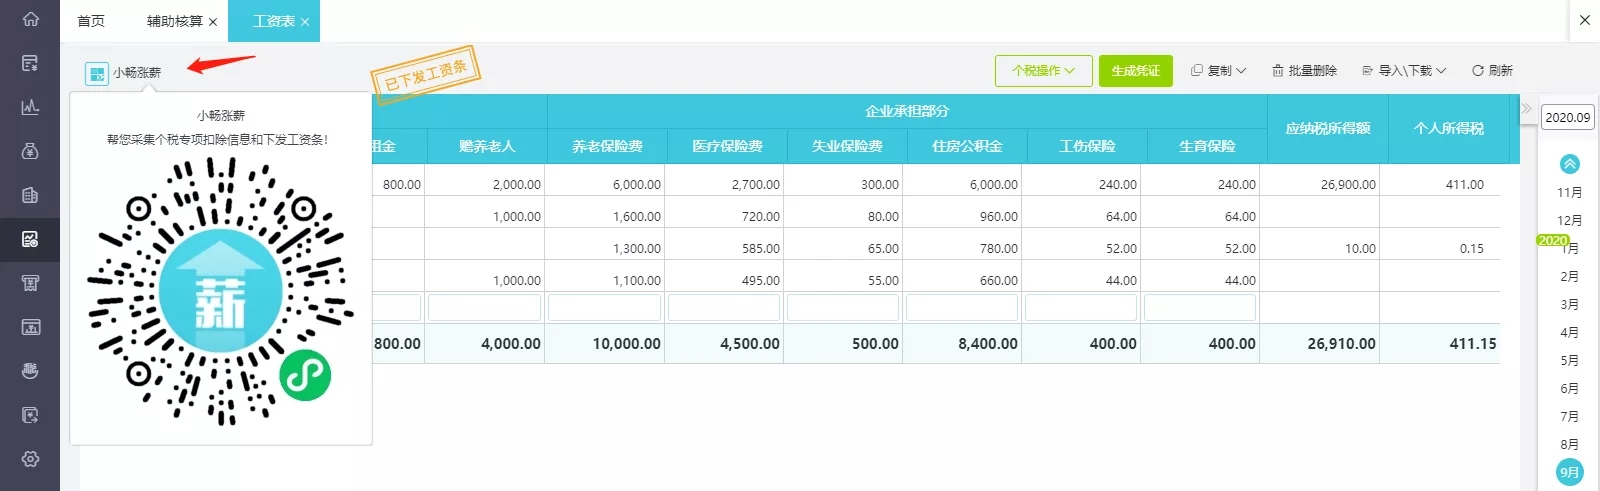
Task: Open the voucher document icon in the sidebar
Action: point(30,63)
